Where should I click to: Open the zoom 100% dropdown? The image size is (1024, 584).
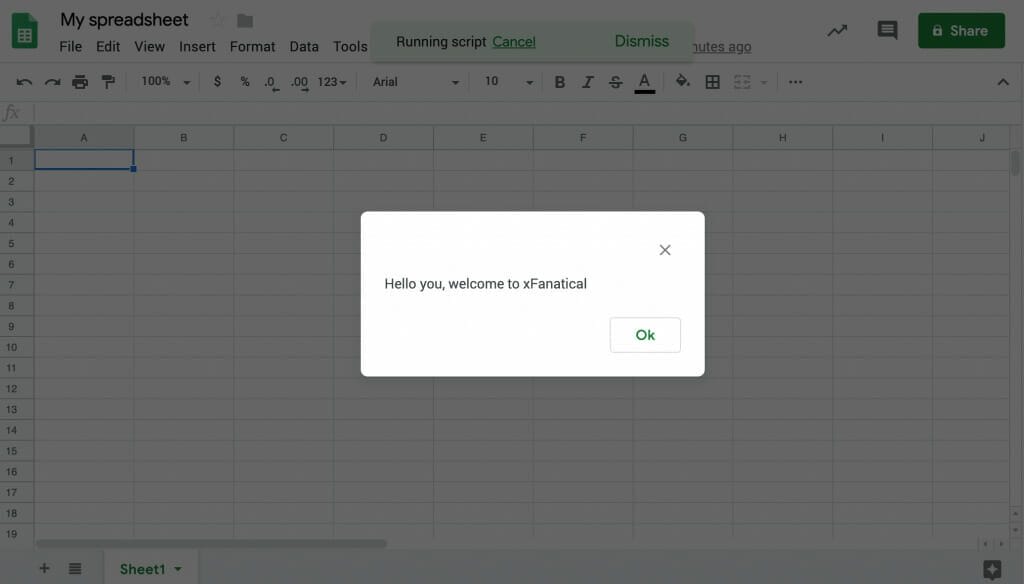(165, 82)
